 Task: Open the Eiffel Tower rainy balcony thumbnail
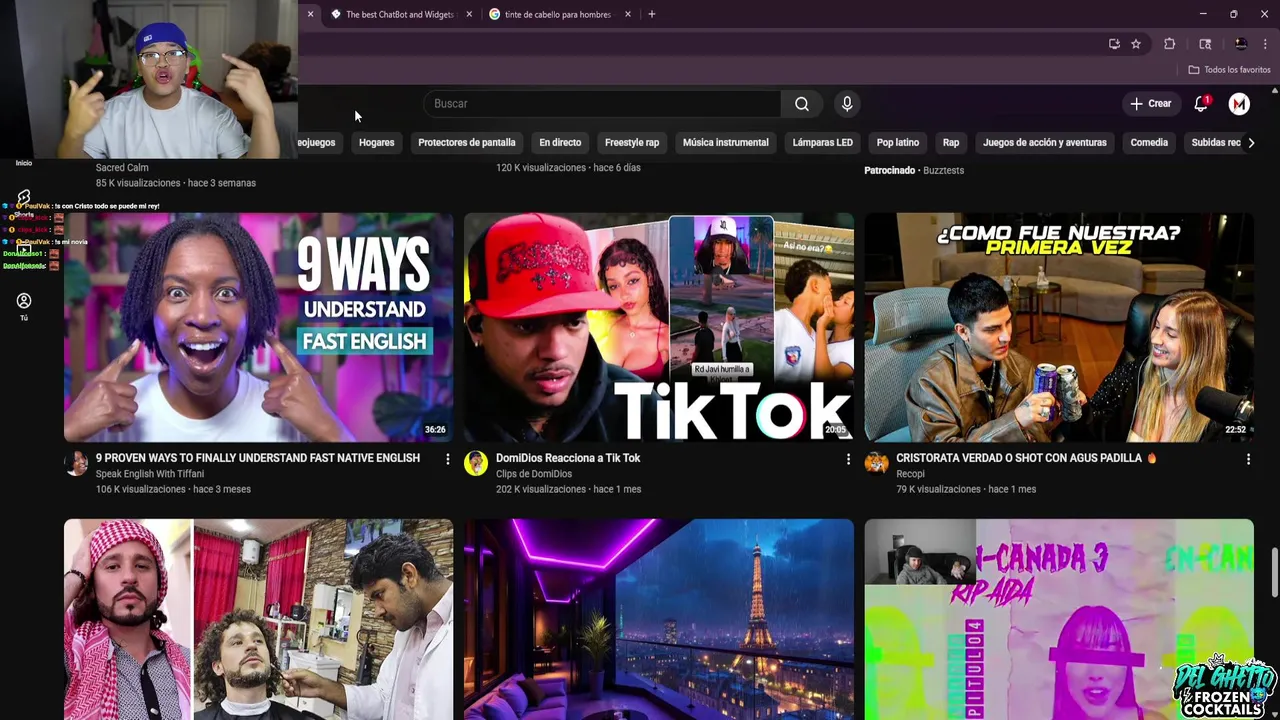[659, 619]
